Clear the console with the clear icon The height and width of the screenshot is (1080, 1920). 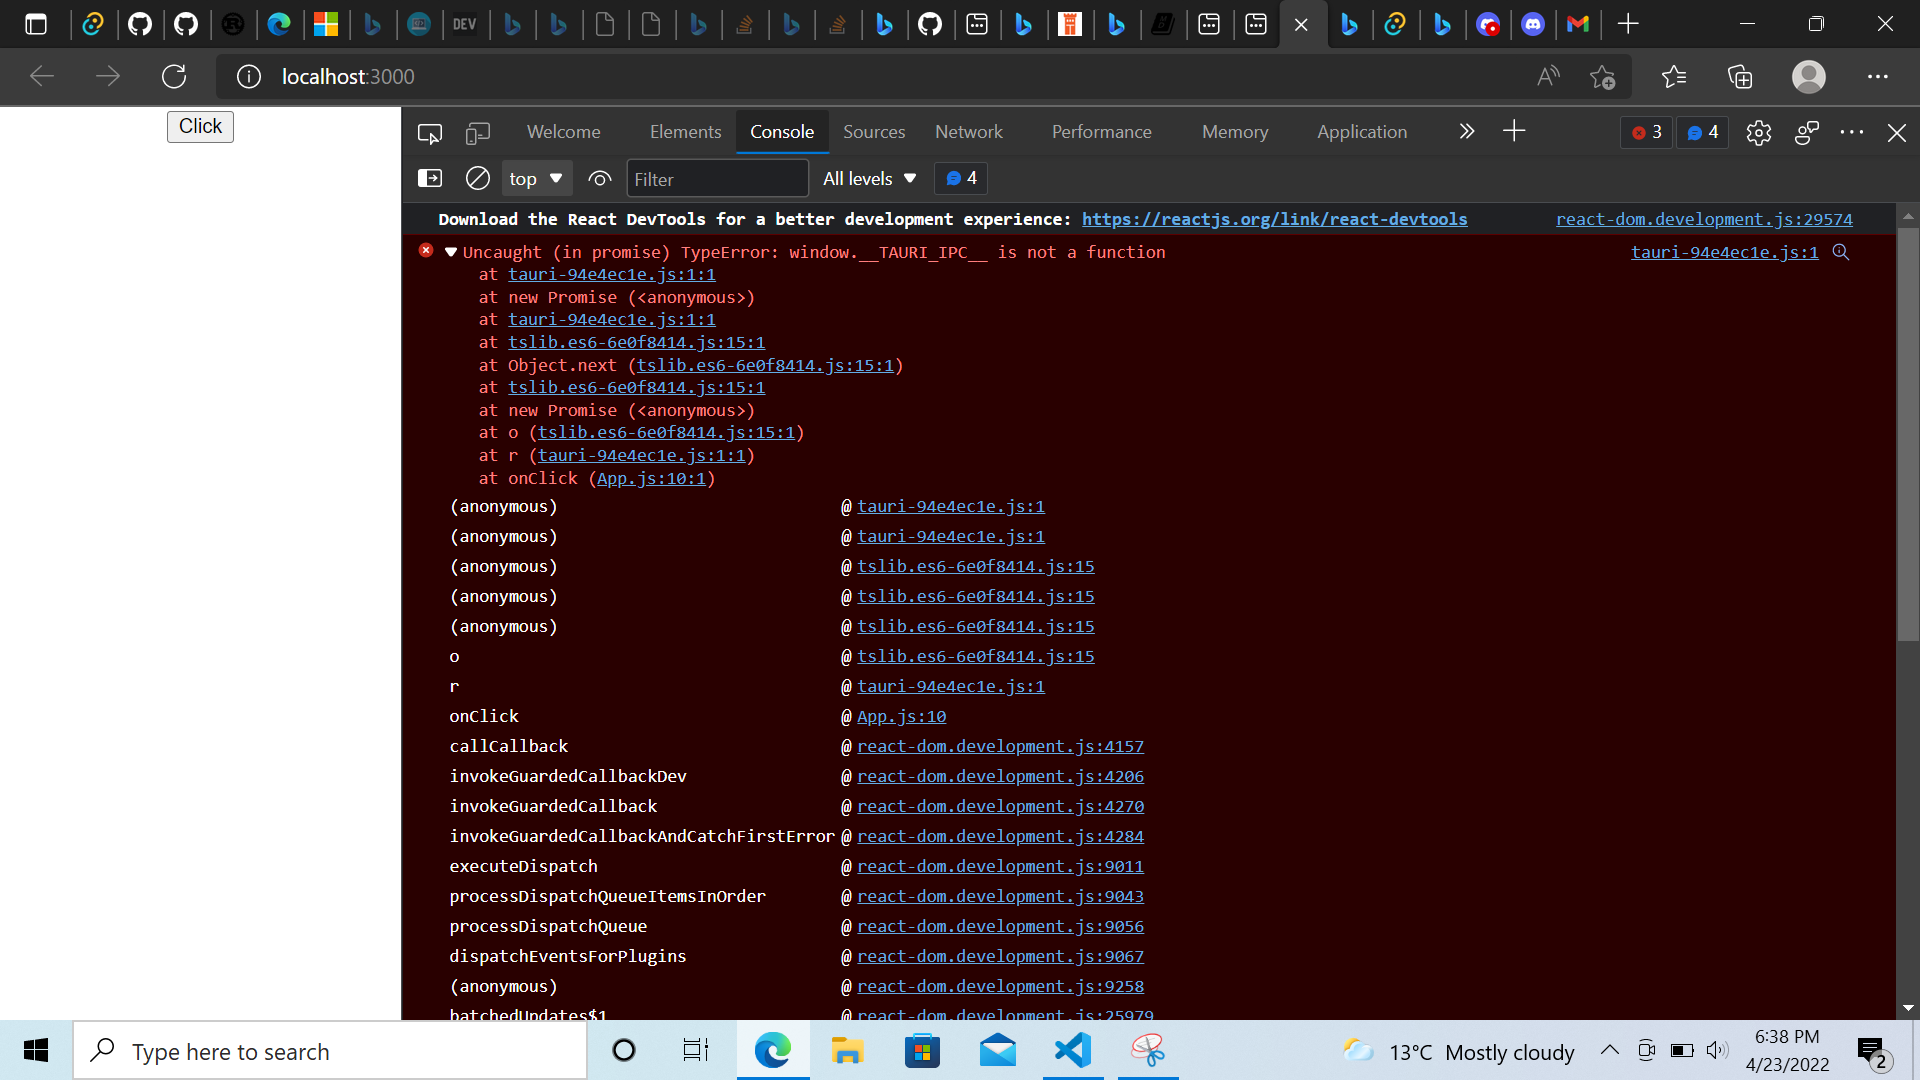478,179
